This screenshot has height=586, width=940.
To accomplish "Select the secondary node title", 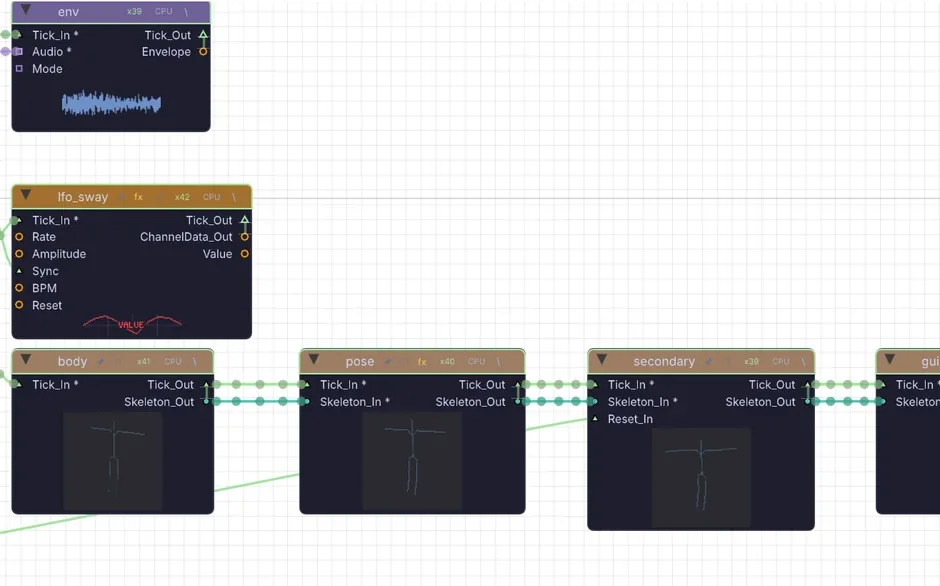I will (x=664, y=362).
